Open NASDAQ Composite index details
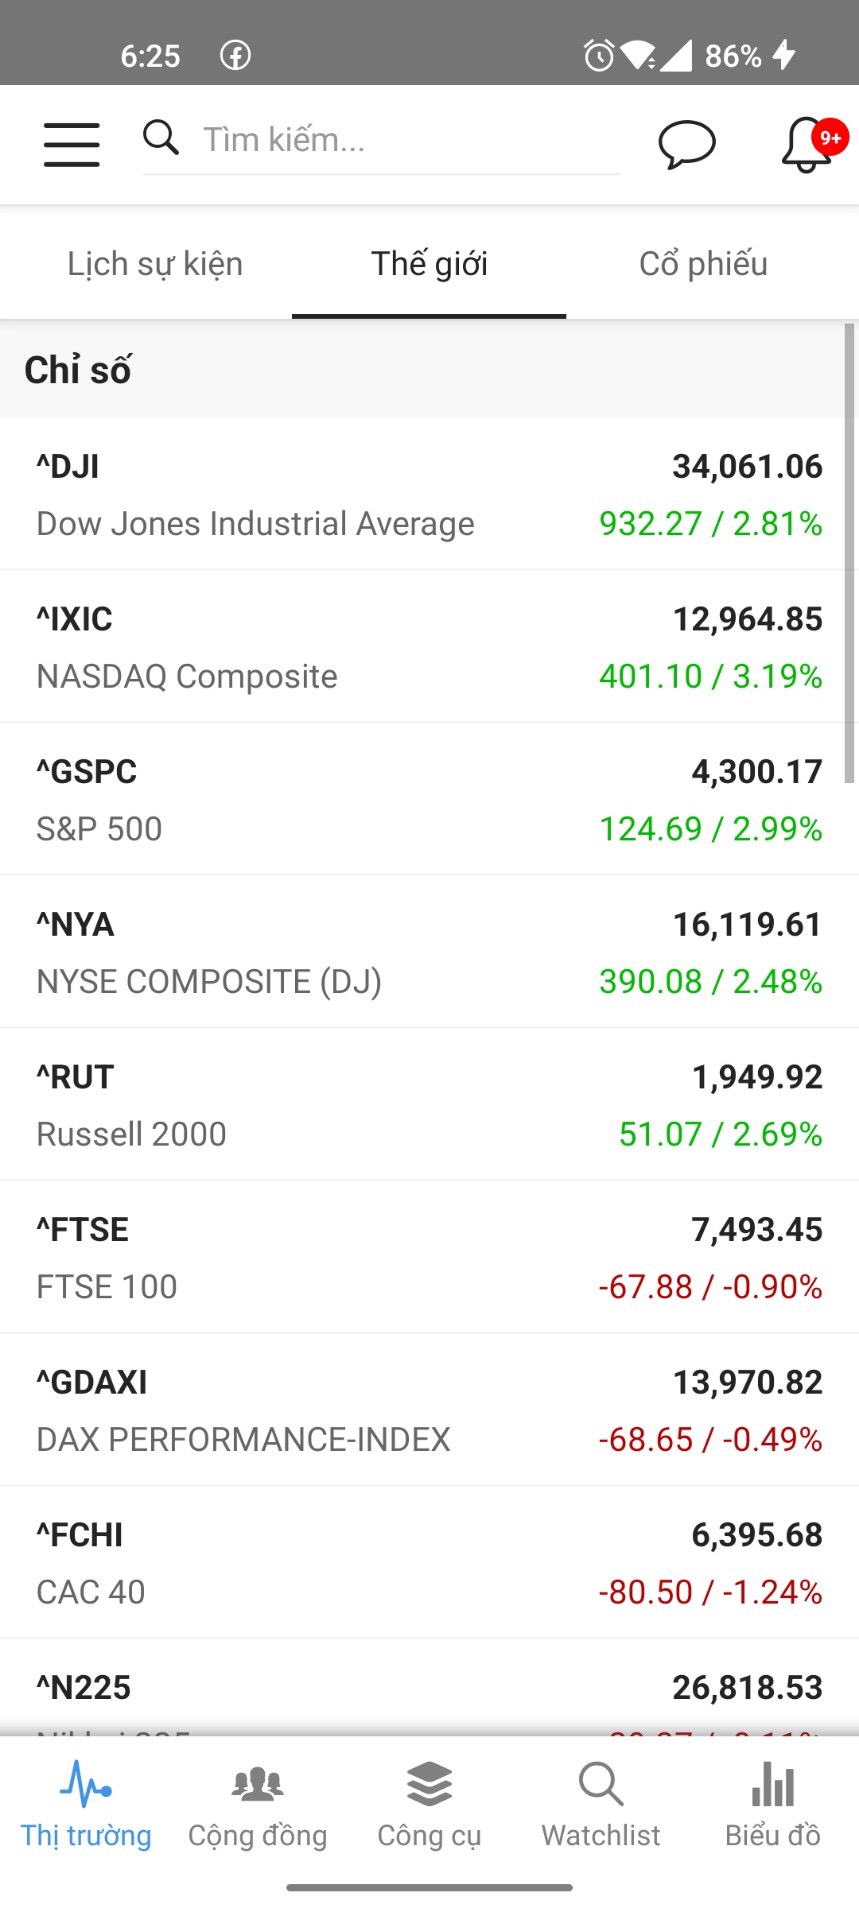Screen dimensions: 859x1908 coord(429,648)
